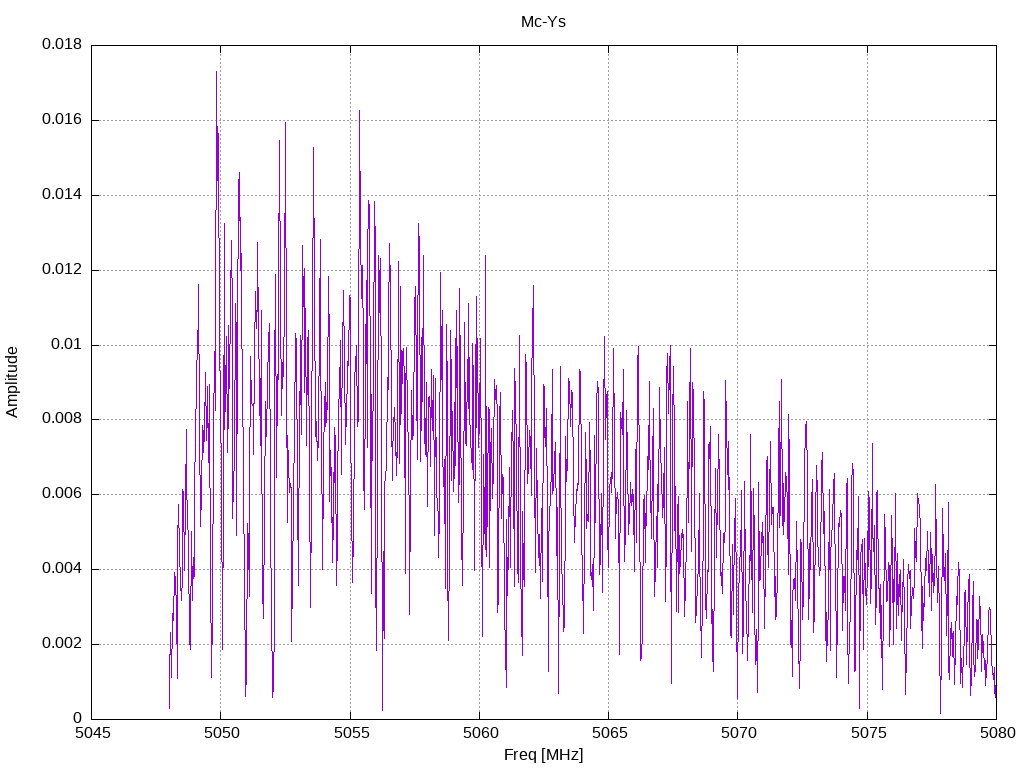
Task: Click x-axis tick label 5065
Action: click(x=609, y=733)
